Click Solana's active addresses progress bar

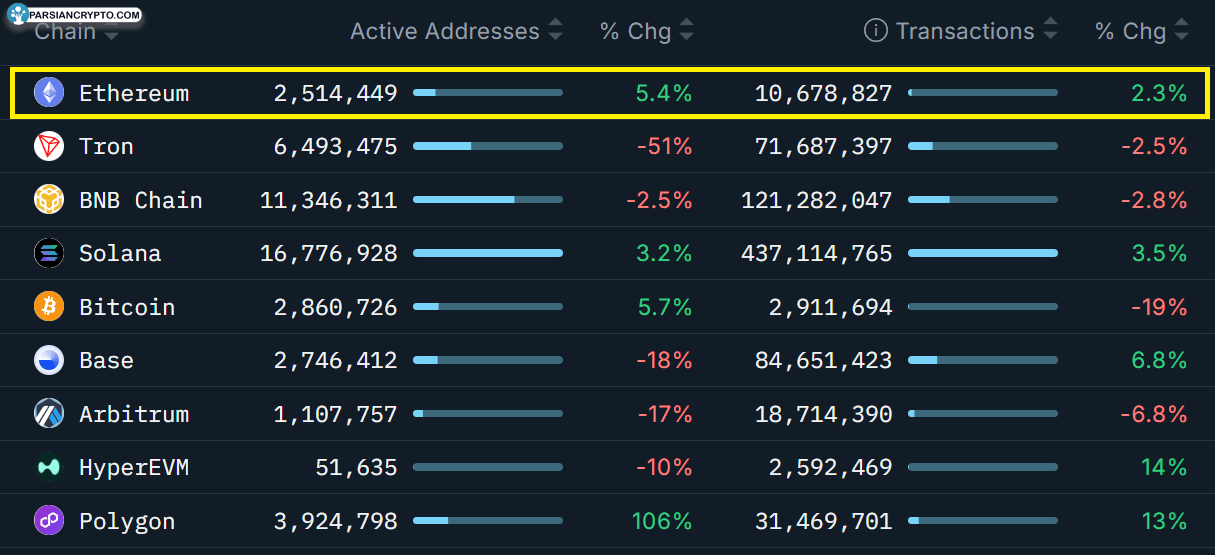488,254
